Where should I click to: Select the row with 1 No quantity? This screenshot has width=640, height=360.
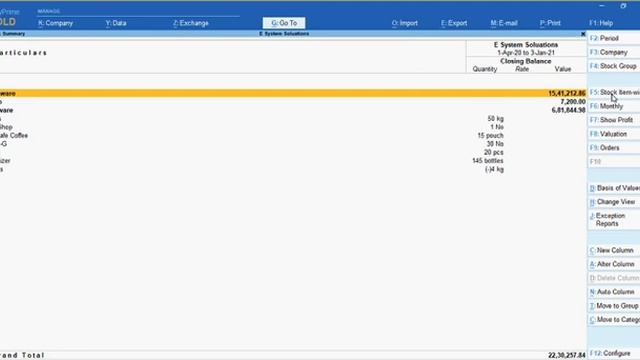pos(293,127)
